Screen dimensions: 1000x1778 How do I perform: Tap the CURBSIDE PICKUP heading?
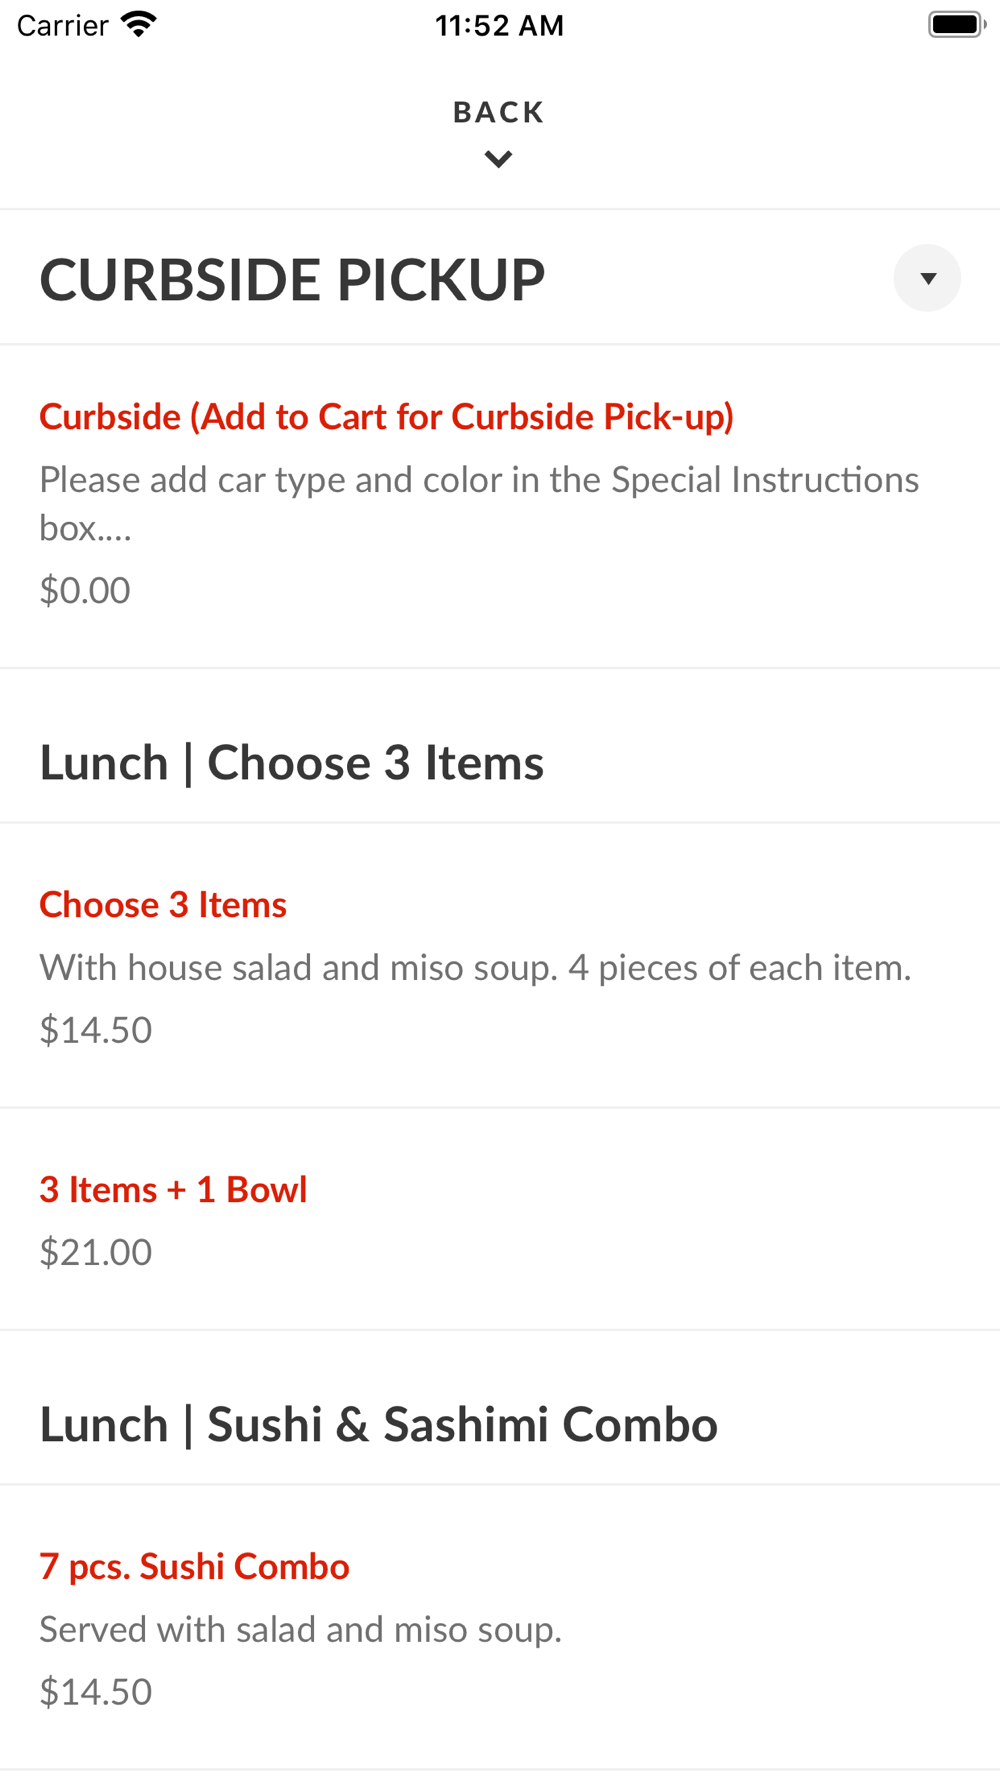292,280
